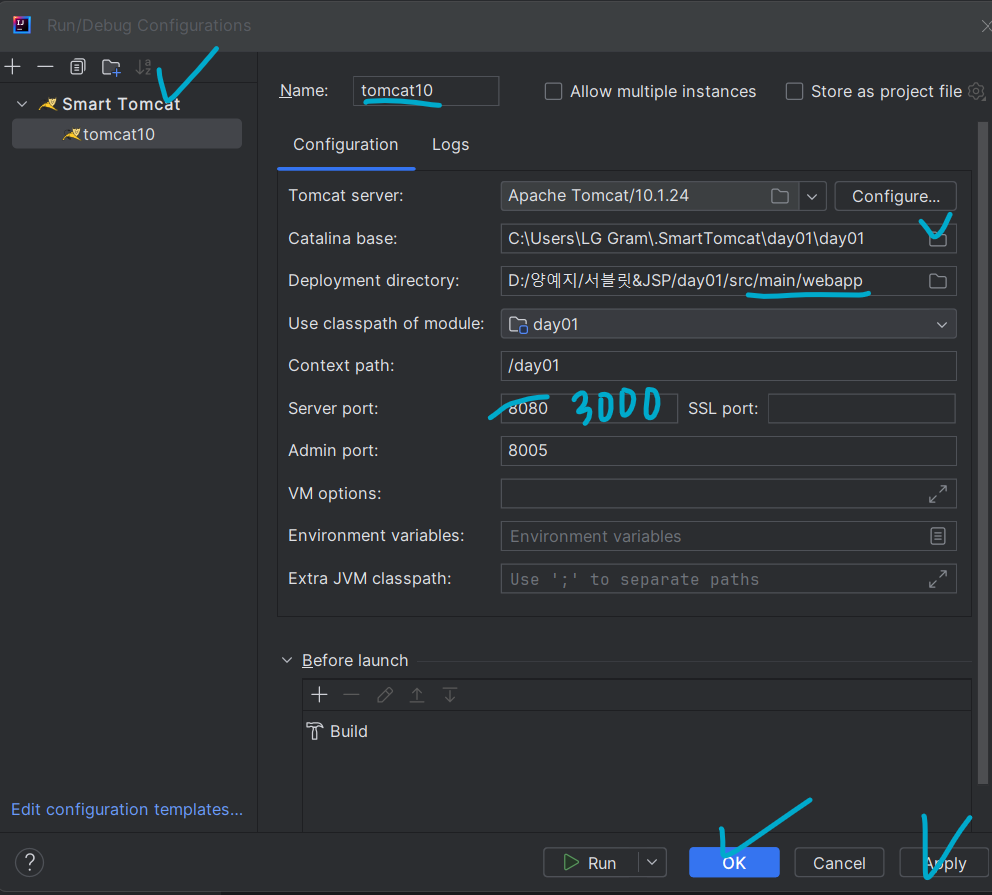Viewport: 992px width, 895px height.
Task: Move Before launch task up
Action: click(417, 695)
